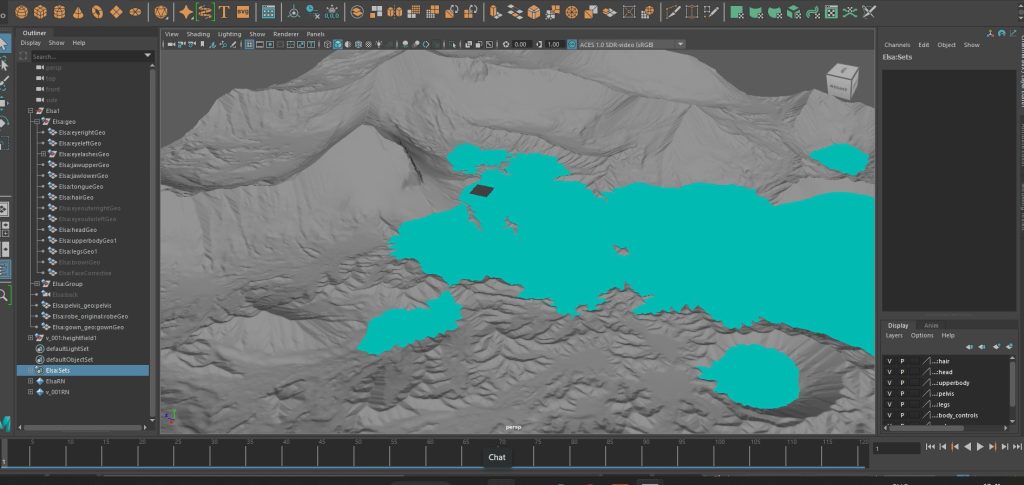Go to start of playback range

click(930, 447)
